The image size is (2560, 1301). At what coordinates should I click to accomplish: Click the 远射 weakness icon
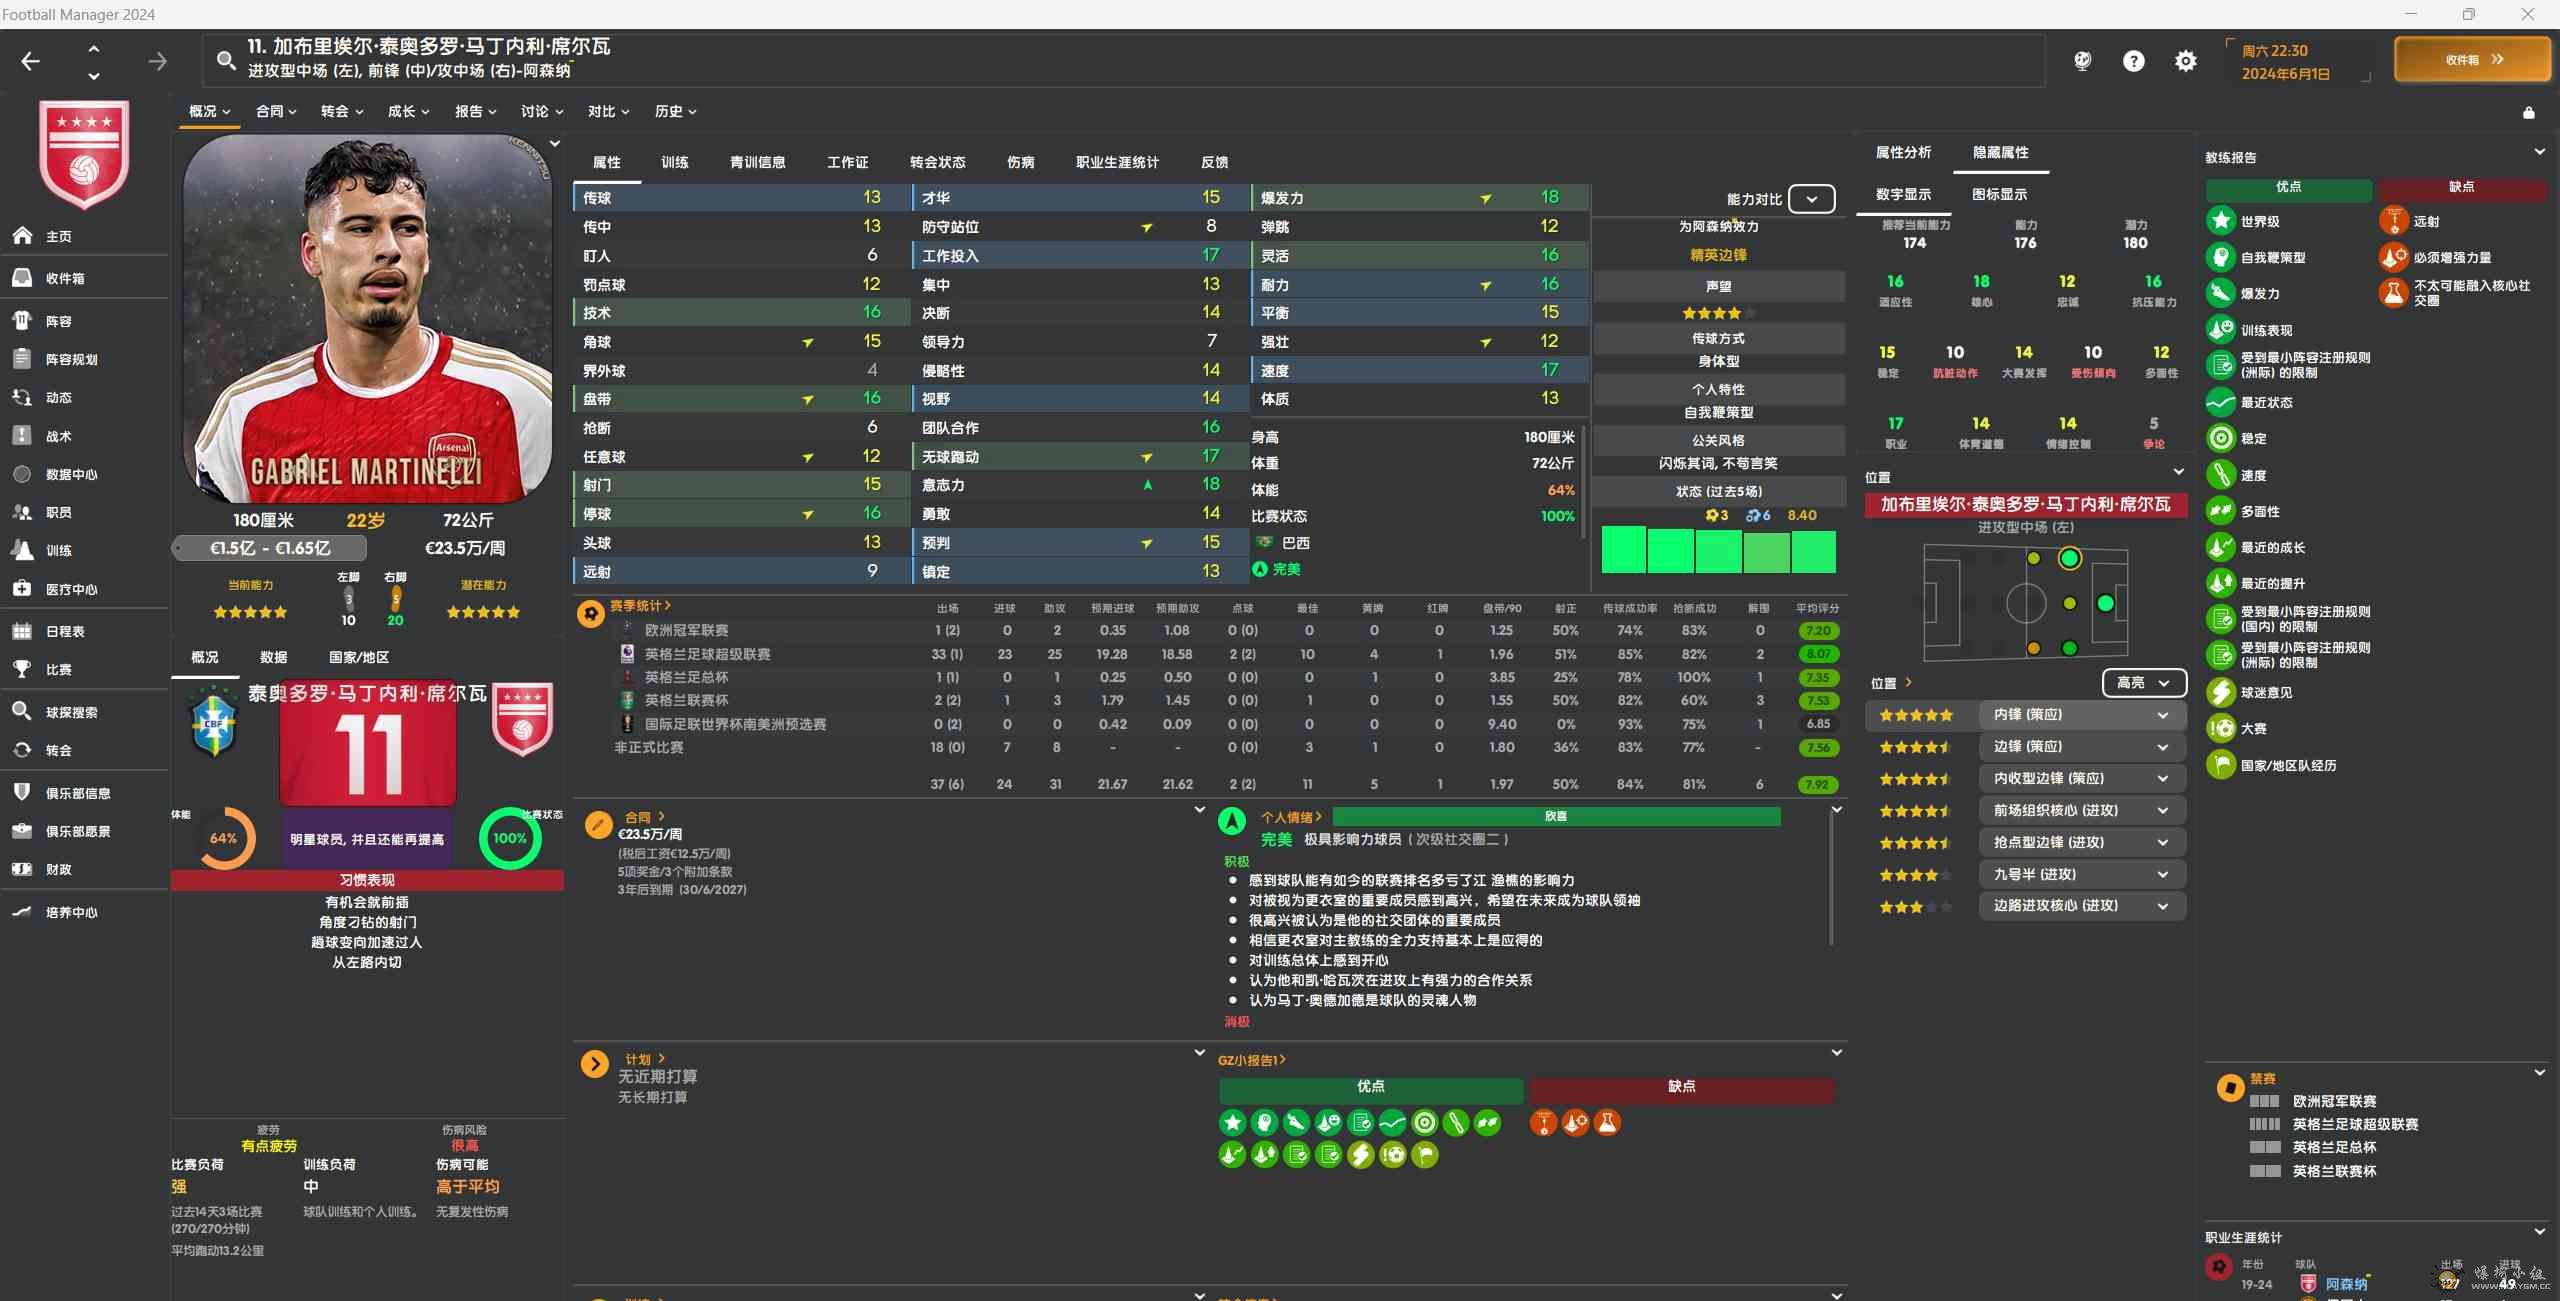[2393, 221]
